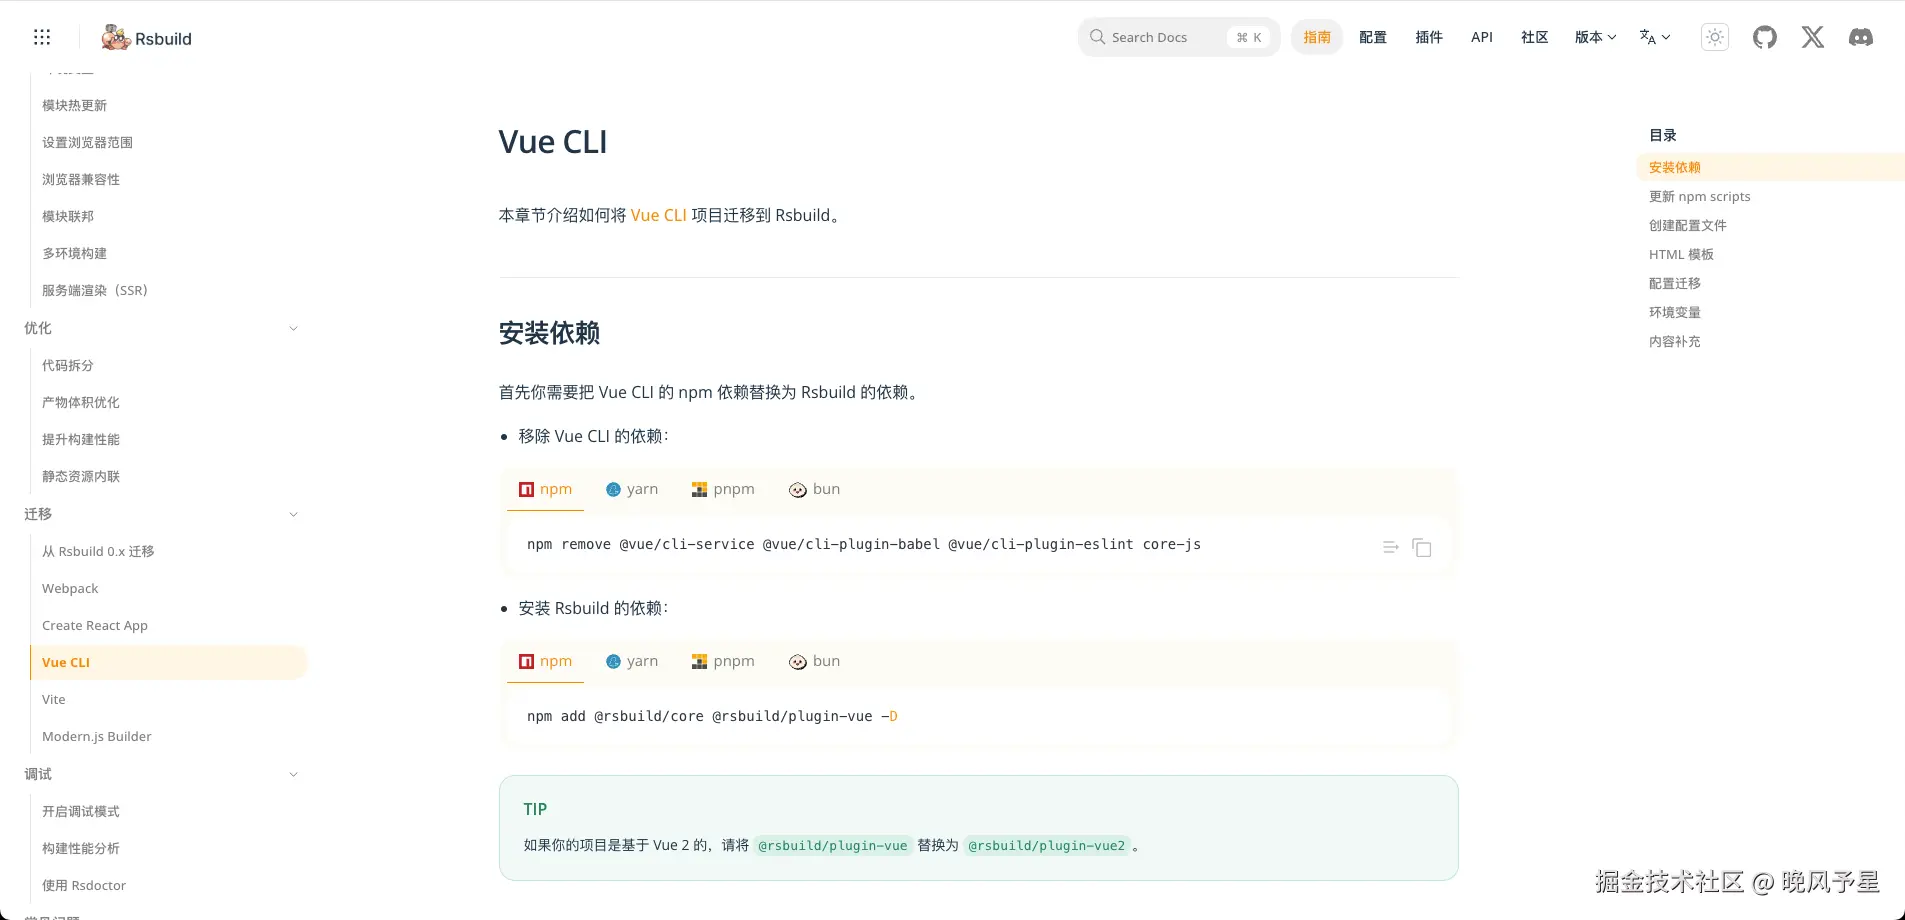The width and height of the screenshot is (1905, 920).
Task: Click the 安装依赖 section heading
Action: (549, 333)
